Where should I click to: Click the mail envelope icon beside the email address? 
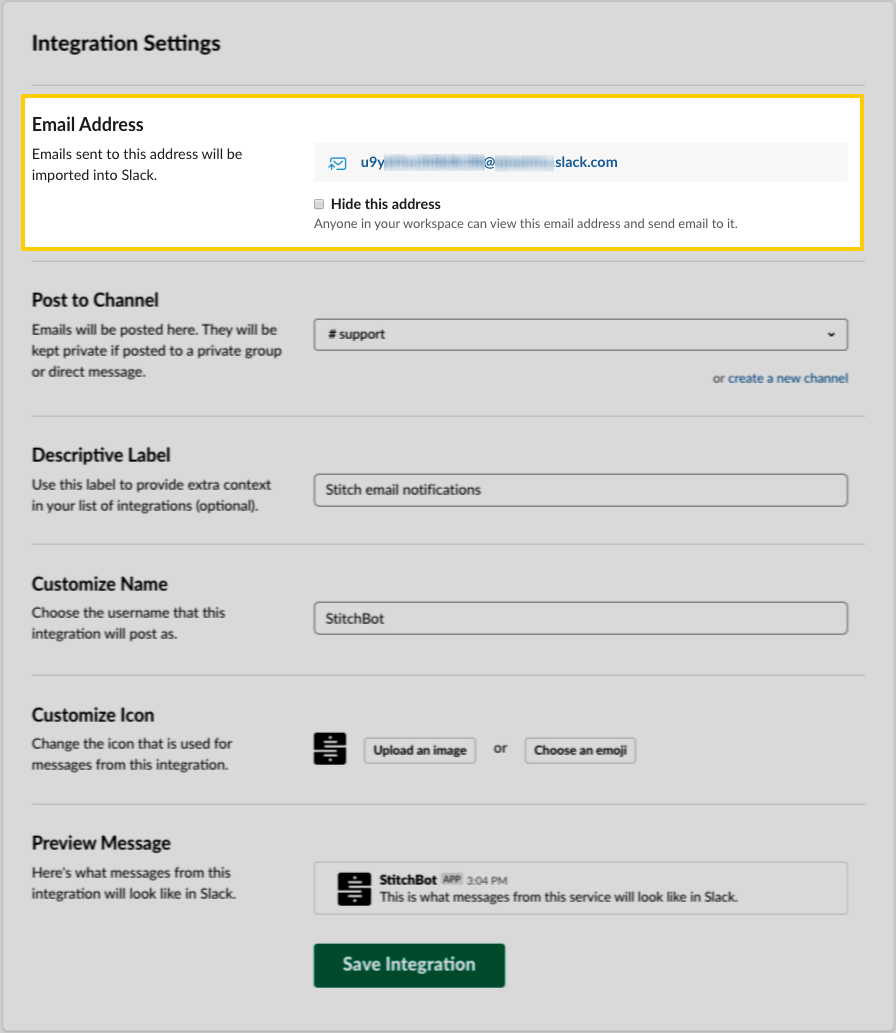point(336,161)
